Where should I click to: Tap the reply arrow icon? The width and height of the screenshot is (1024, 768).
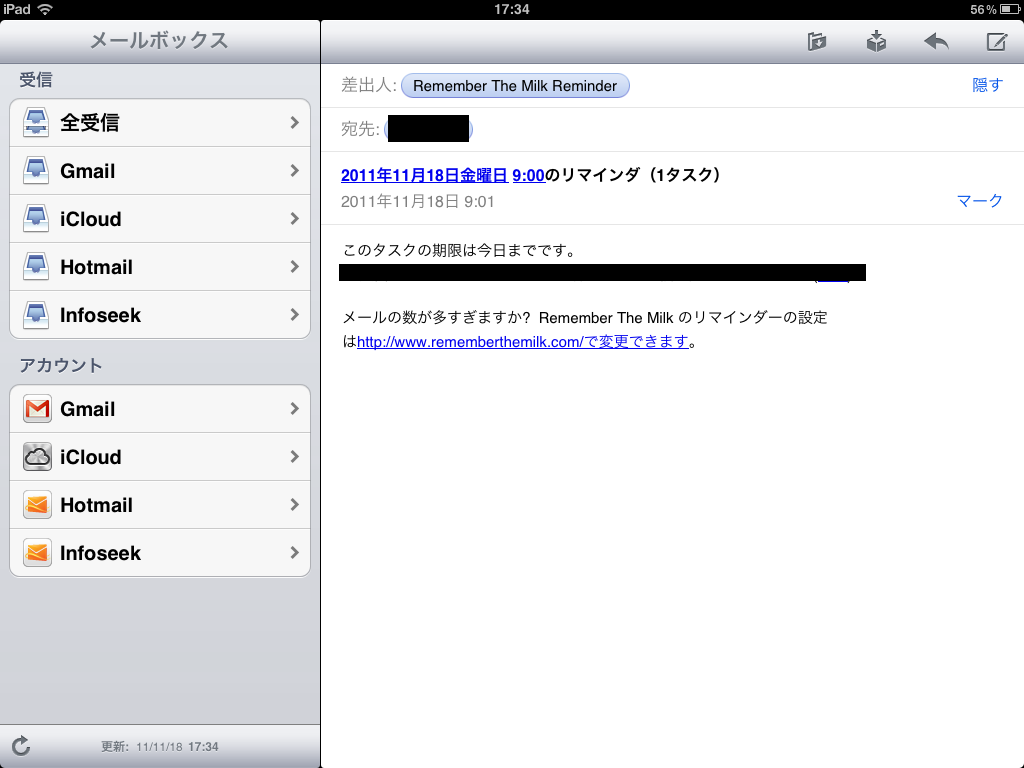[x=936, y=42]
